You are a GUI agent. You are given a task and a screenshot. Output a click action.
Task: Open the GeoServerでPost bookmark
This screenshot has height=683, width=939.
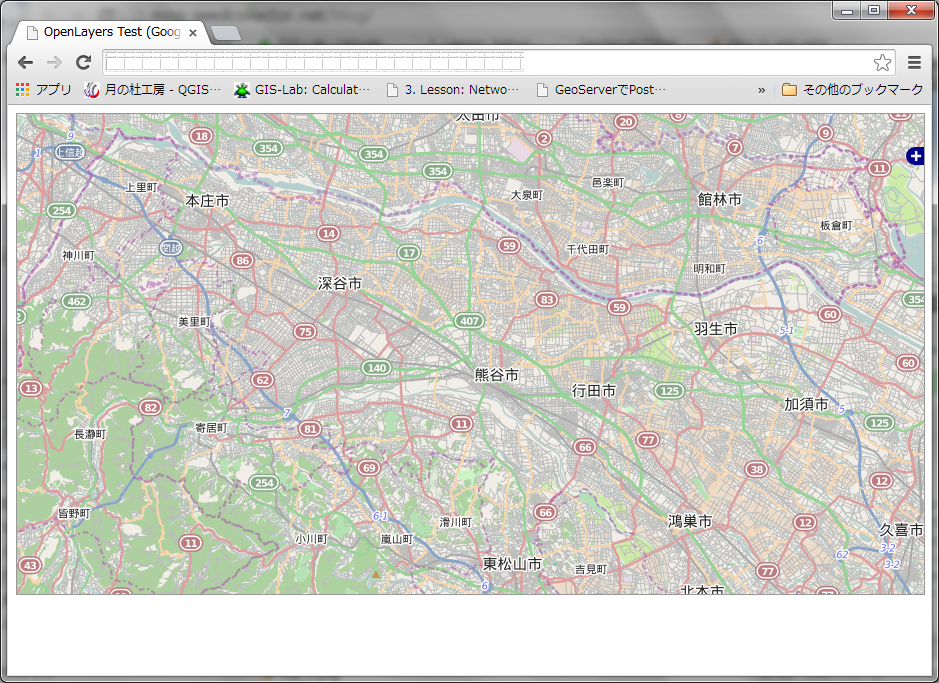[601, 90]
